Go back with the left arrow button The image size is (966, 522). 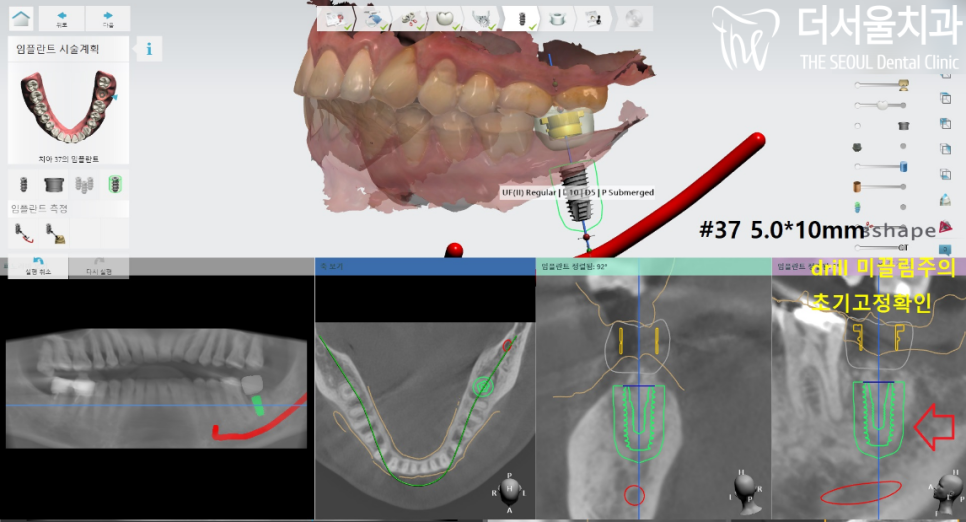[62, 18]
